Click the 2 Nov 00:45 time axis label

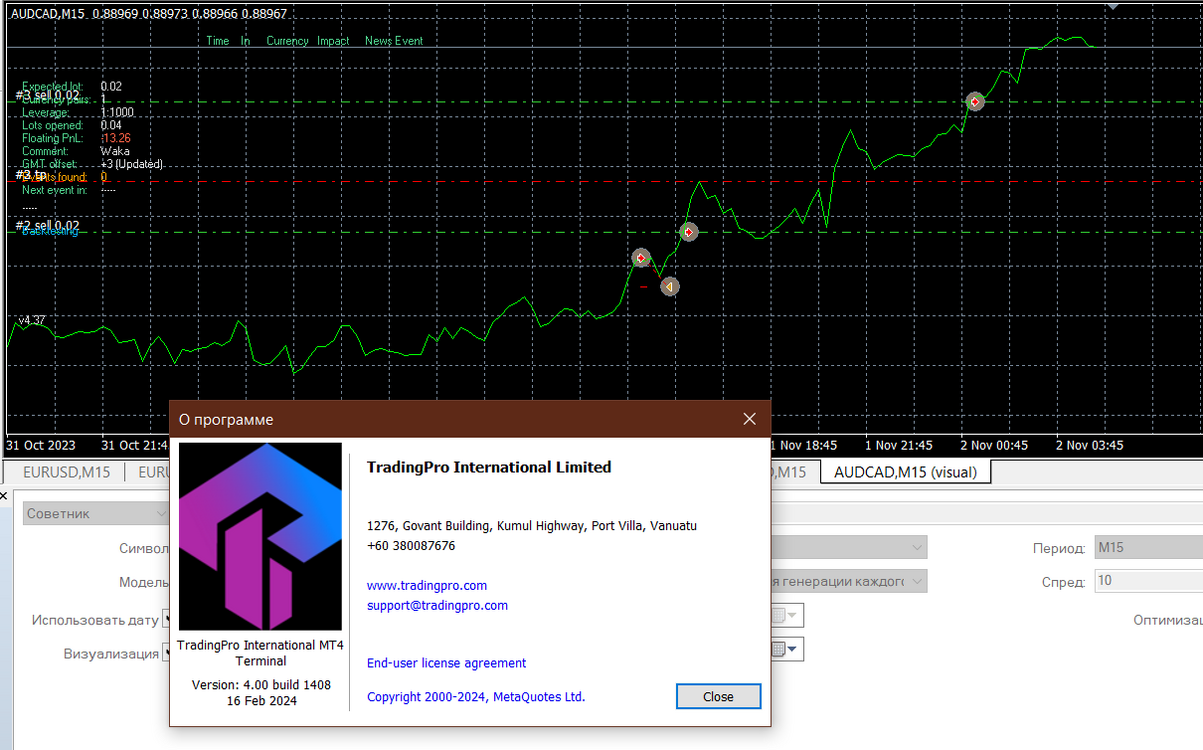pyautogui.click(x=995, y=445)
